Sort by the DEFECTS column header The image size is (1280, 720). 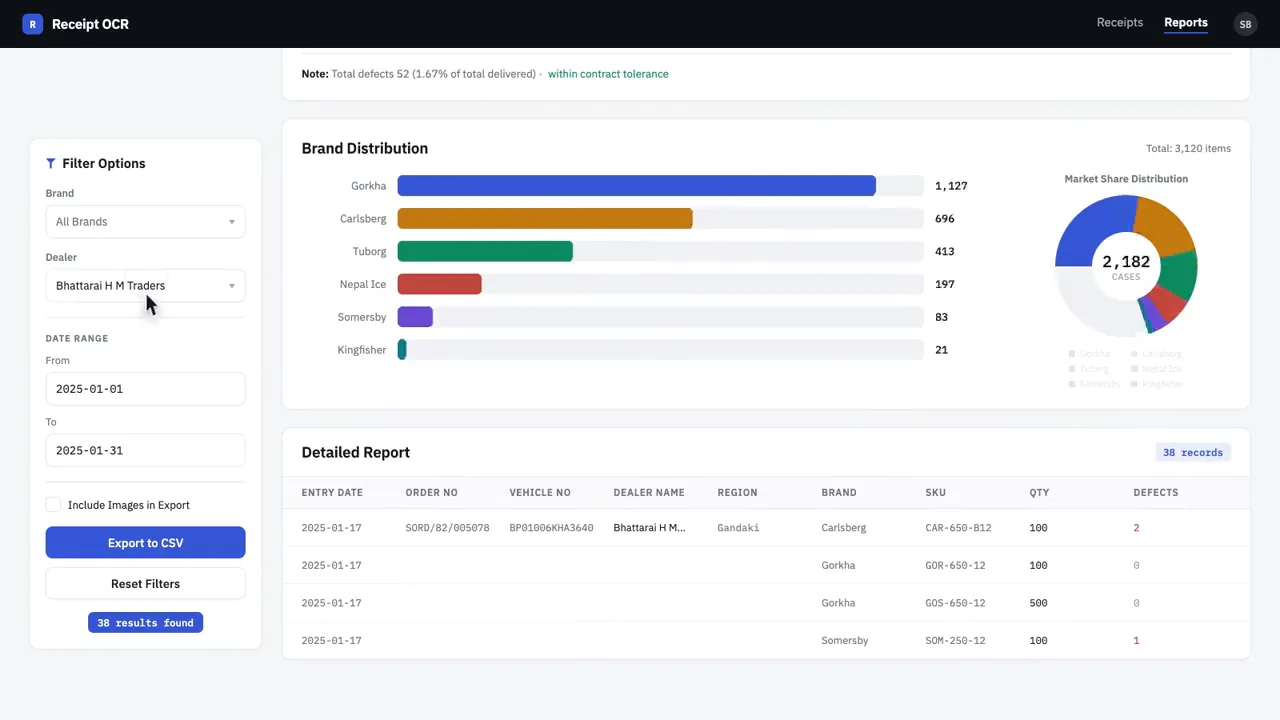pyautogui.click(x=1156, y=493)
